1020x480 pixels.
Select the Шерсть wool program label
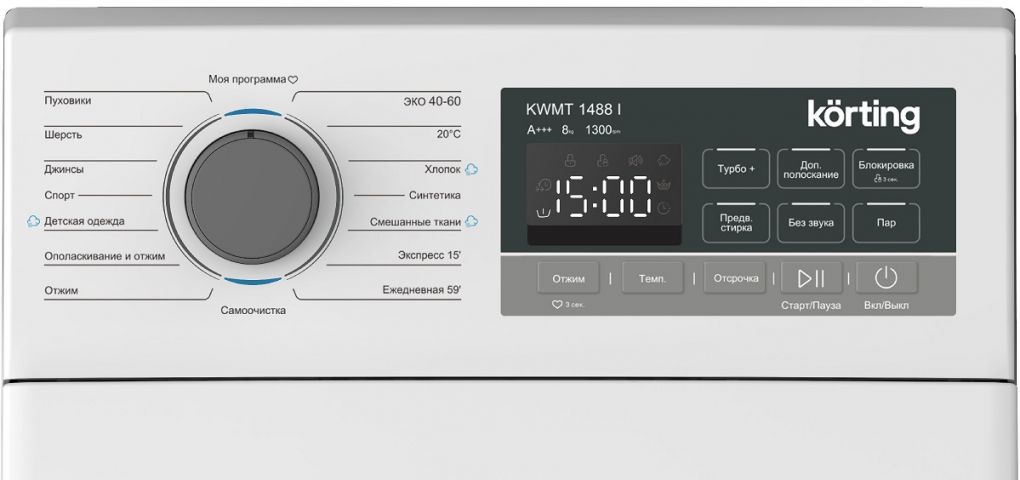click(63, 134)
